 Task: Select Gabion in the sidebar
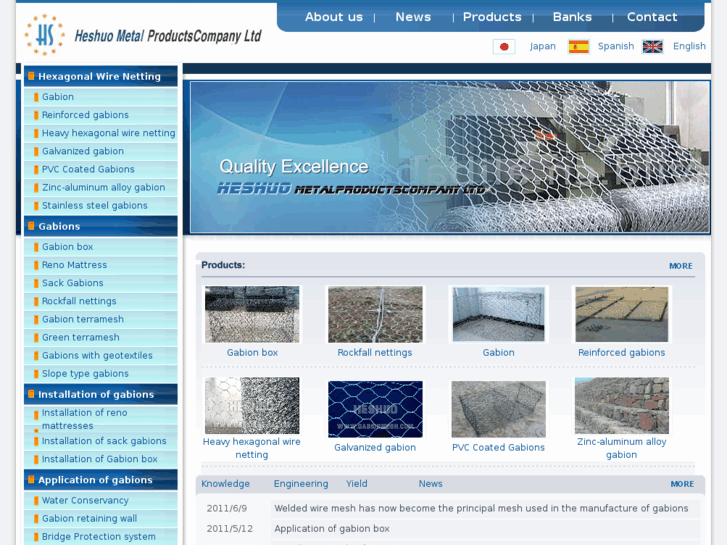pos(58,97)
